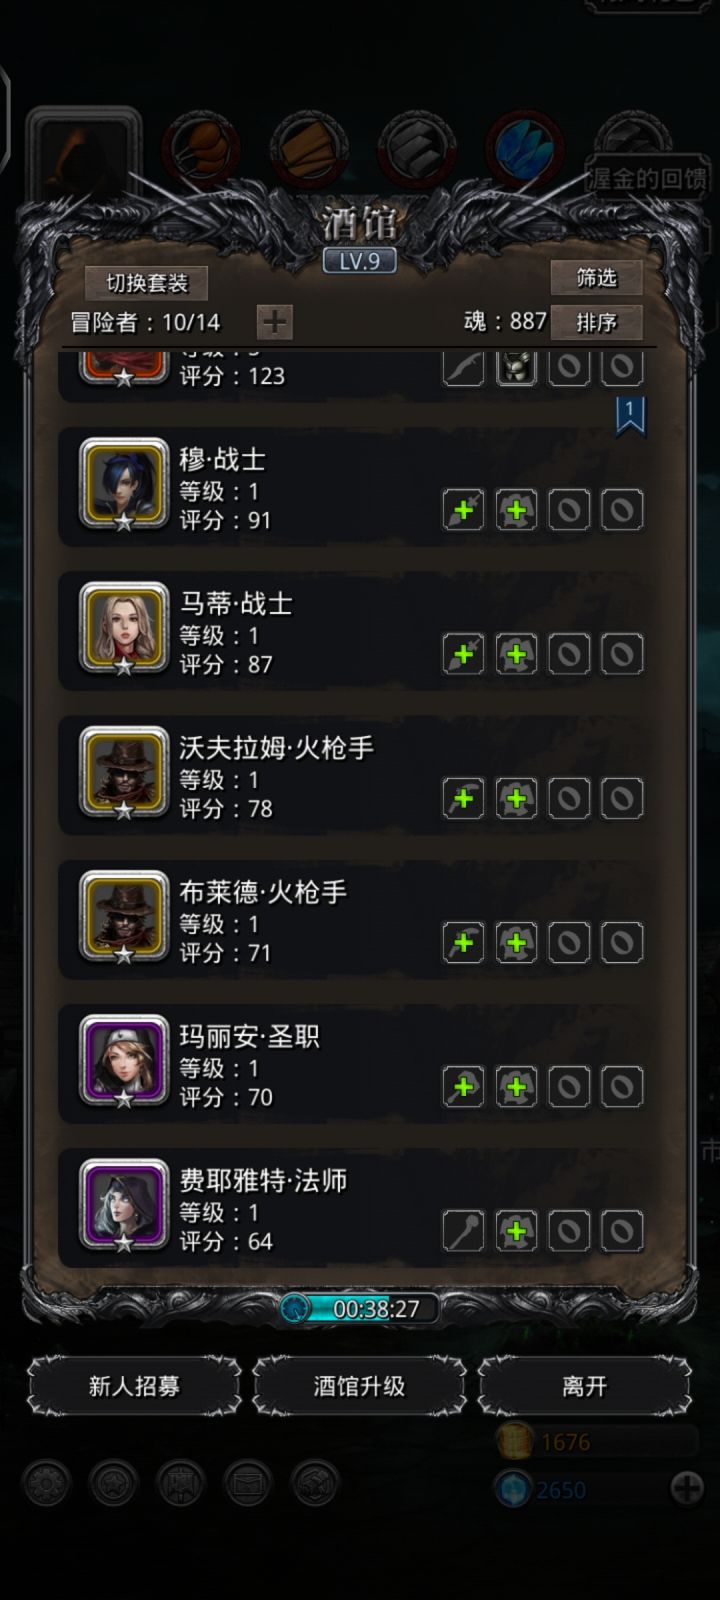Click the refresh timer bar 00:38:27
The width and height of the screenshot is (720, 1600).
(359, 1308)
